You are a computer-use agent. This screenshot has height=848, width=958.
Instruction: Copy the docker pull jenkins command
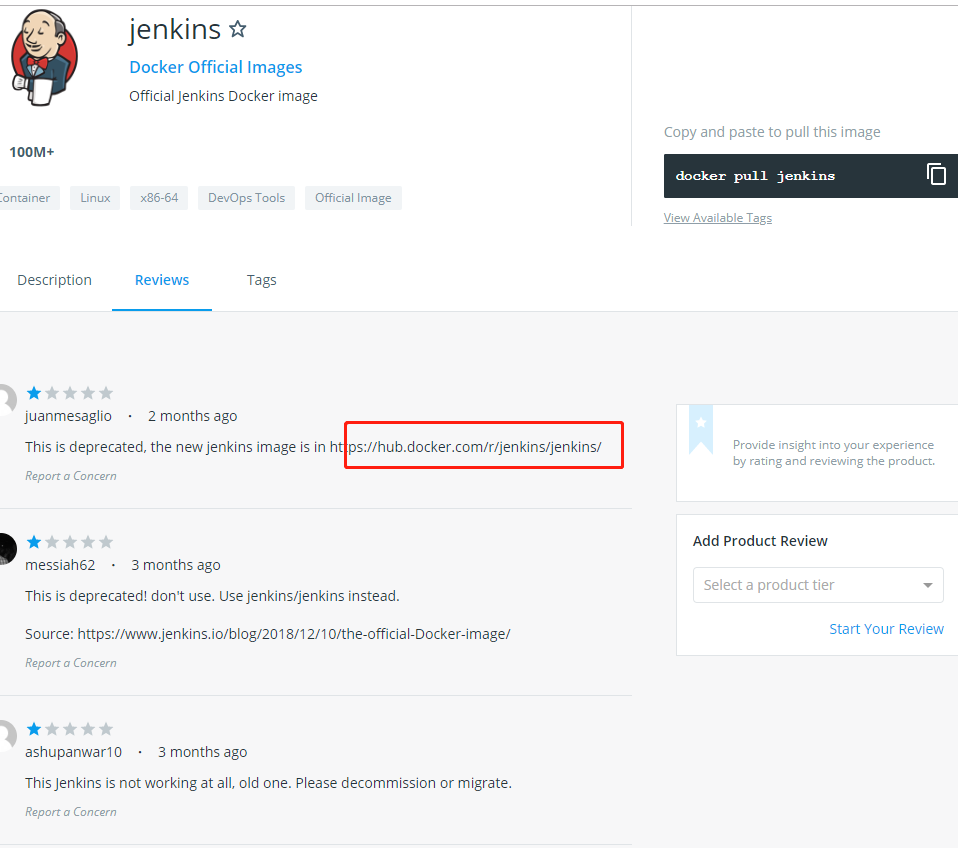pos(936,175)
